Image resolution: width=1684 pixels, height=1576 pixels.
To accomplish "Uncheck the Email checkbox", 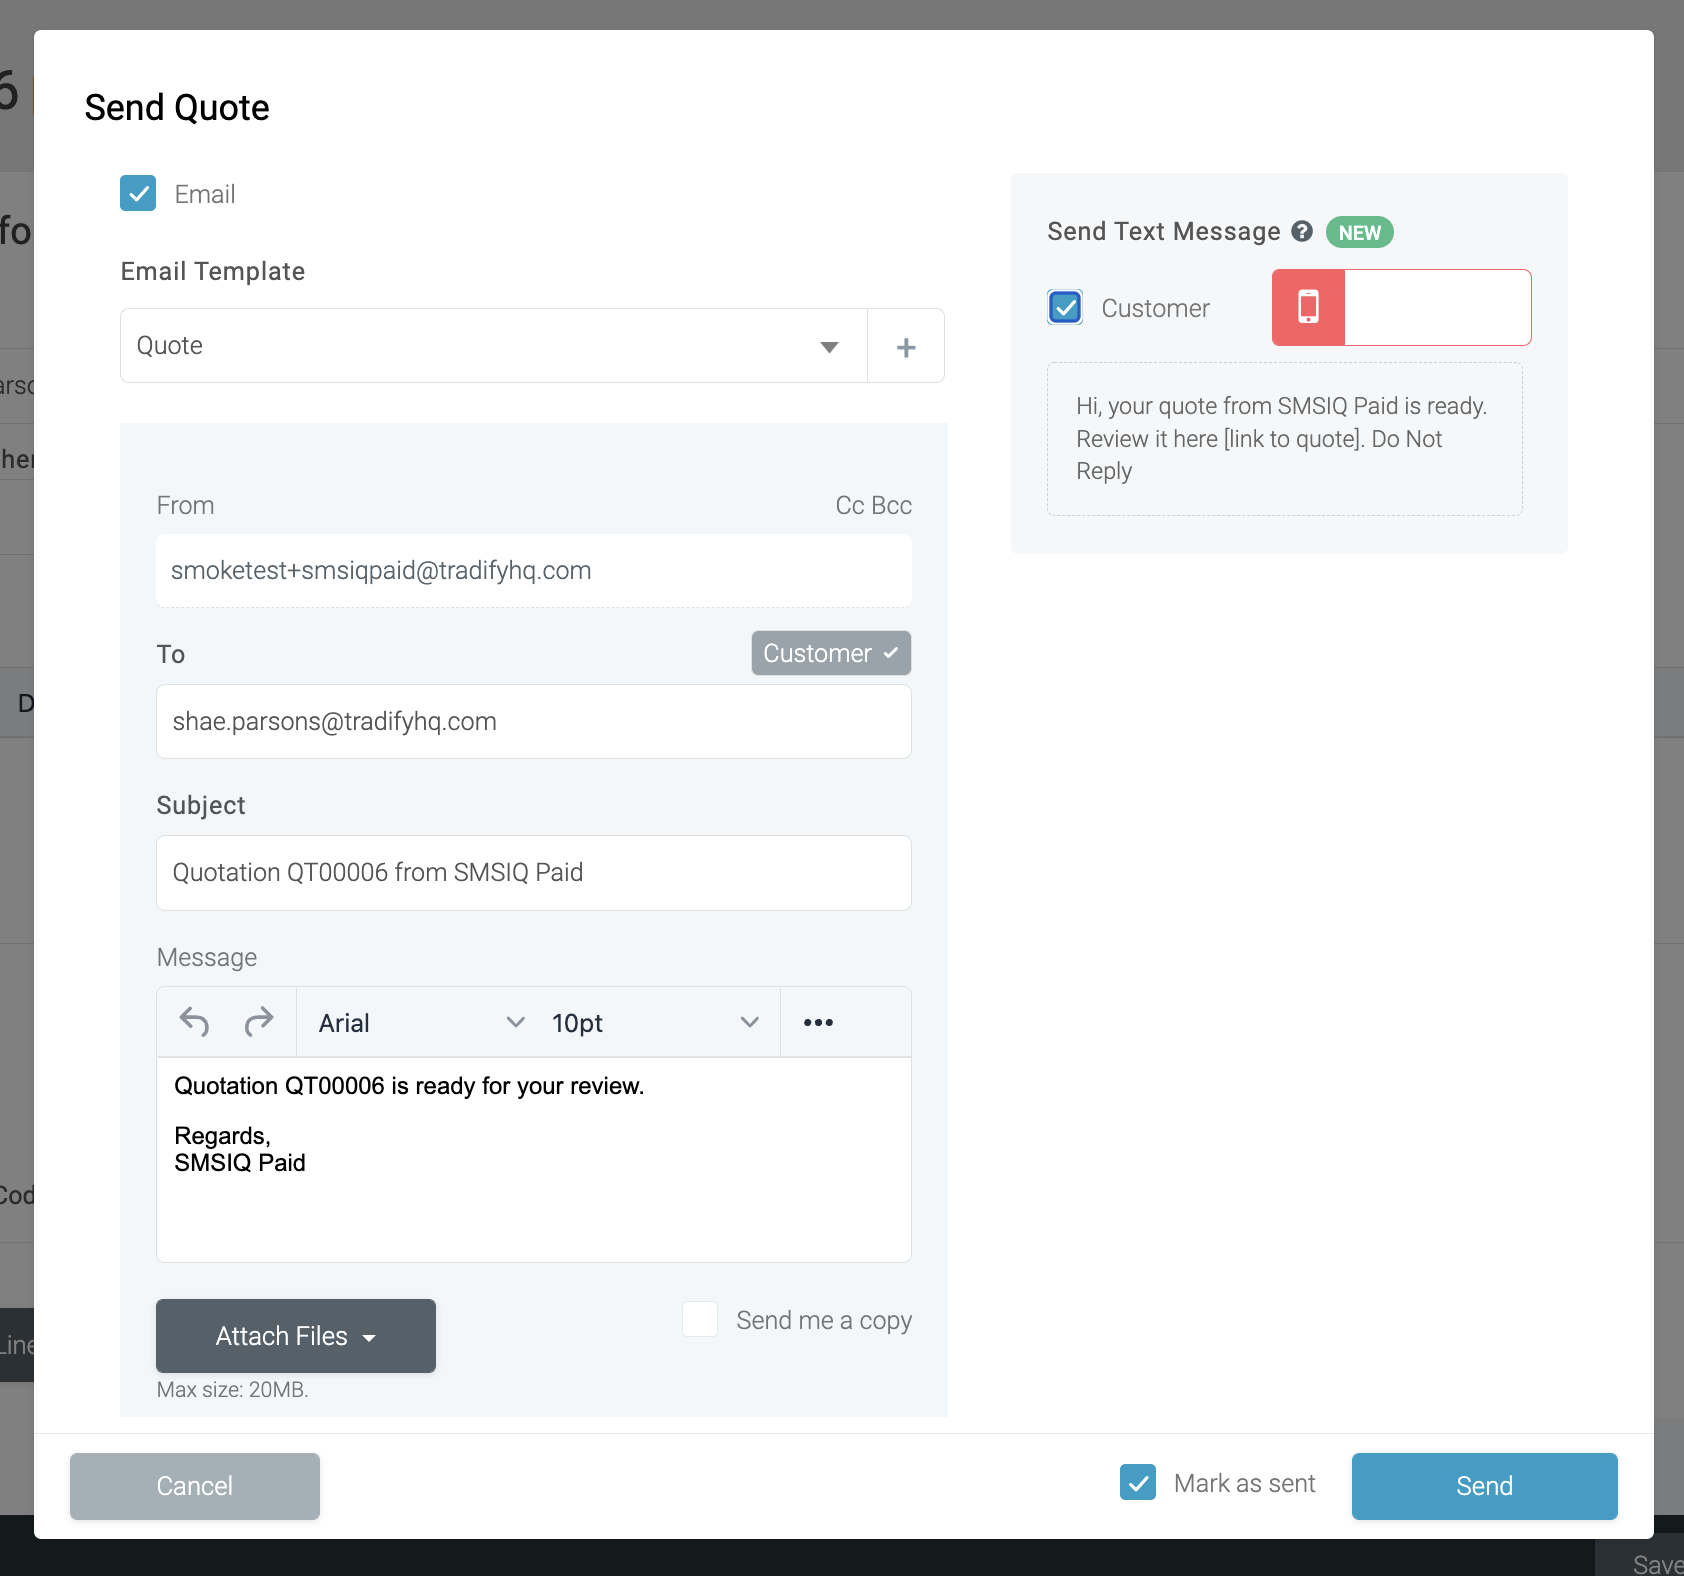I will 138,193.
